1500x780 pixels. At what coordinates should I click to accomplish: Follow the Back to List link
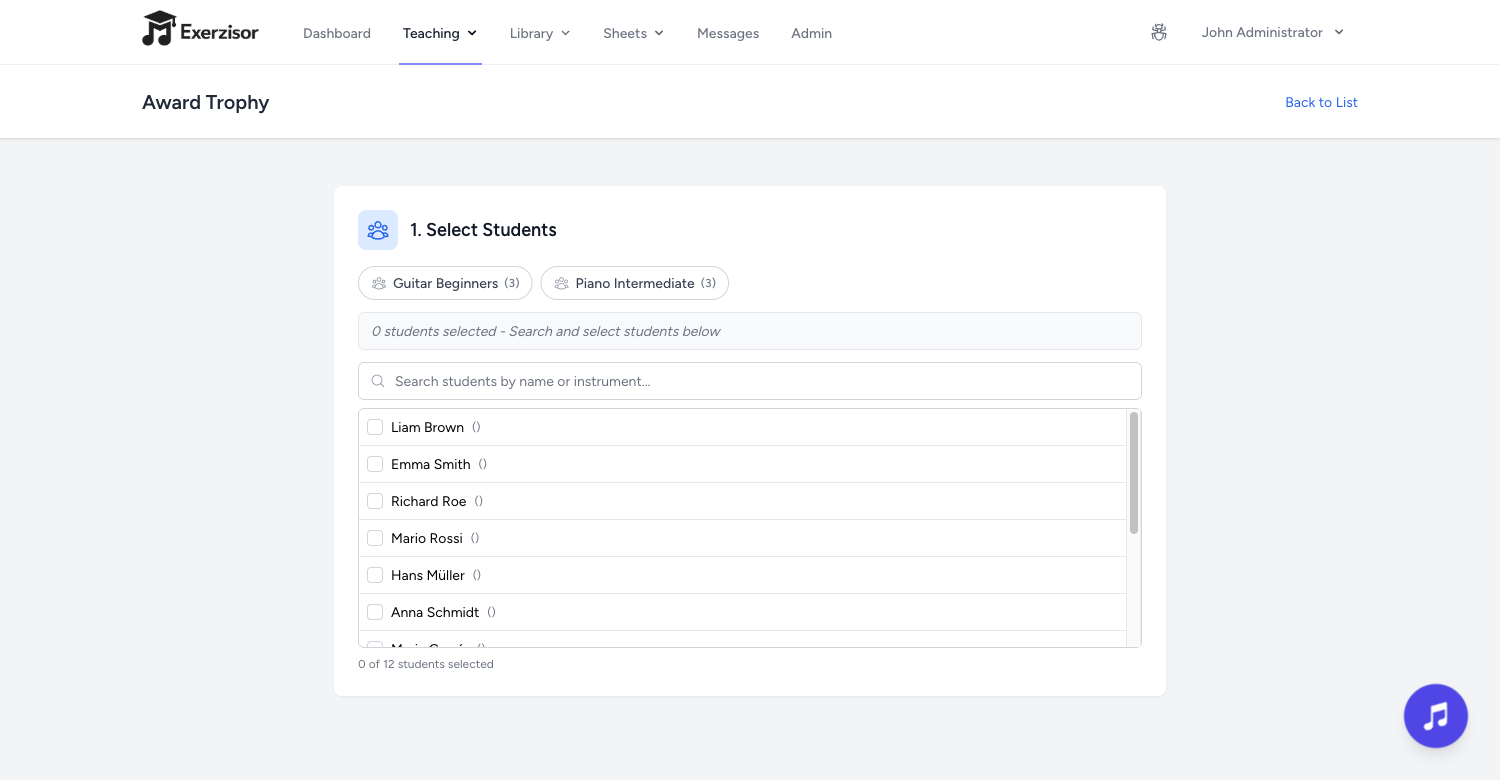1321,102
